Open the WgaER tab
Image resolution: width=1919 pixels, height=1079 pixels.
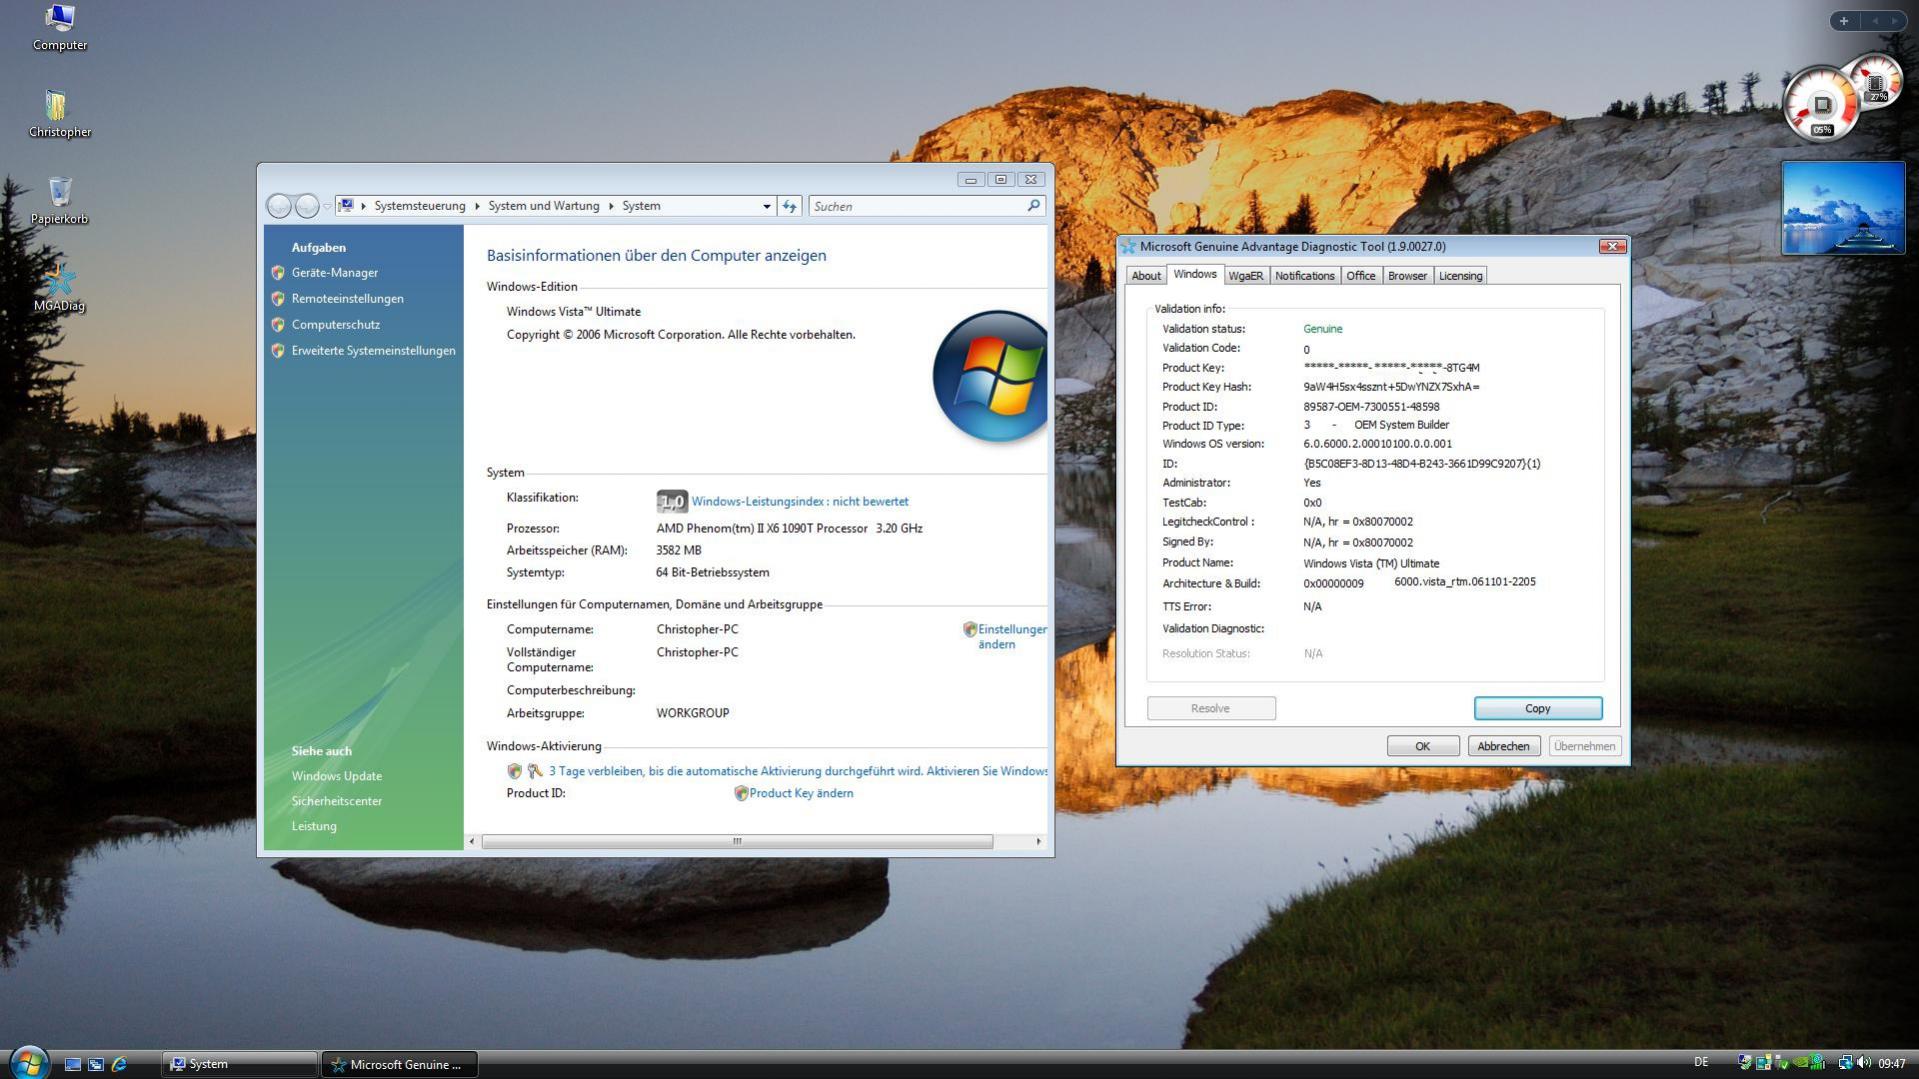pos(1246,276)
